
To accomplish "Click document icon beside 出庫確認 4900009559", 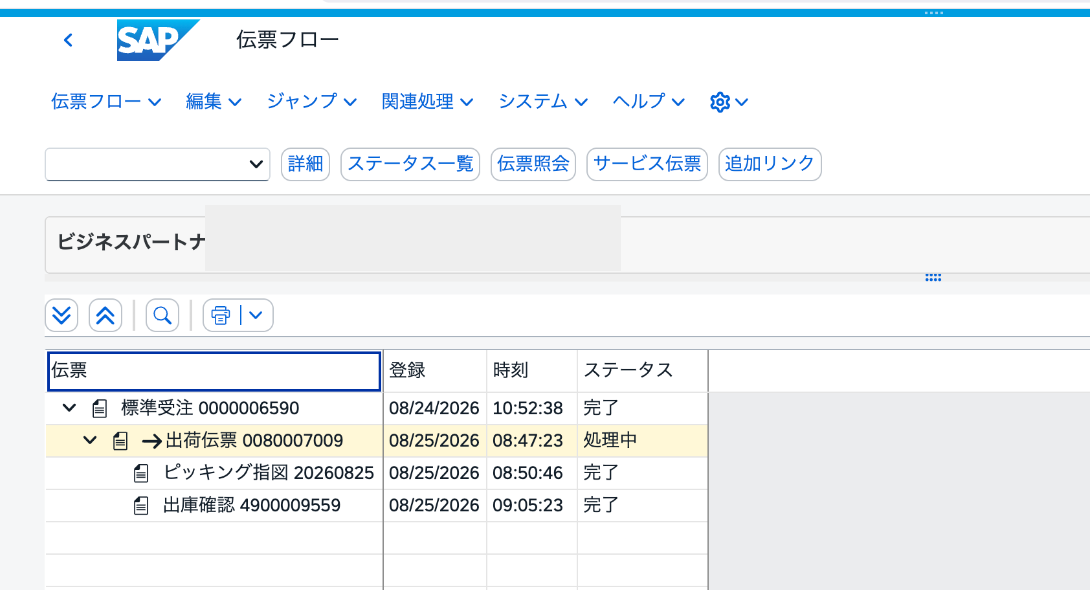I will point(141,505).
